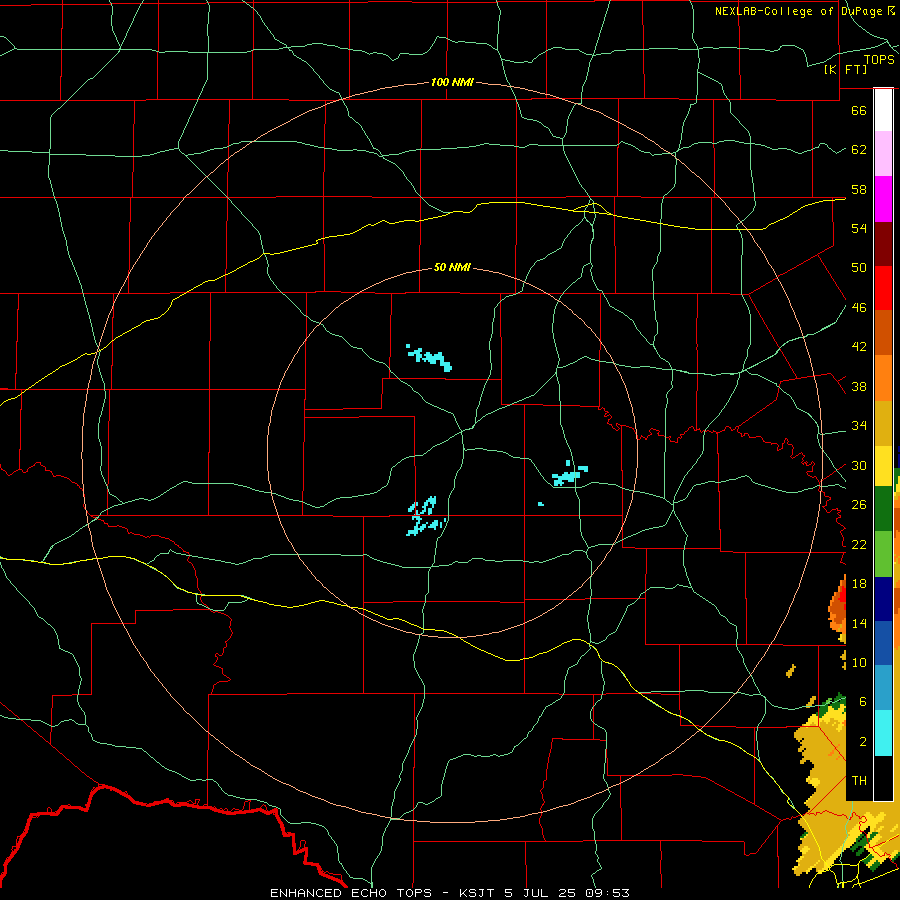Click the "ENHANCED ECHO TOPS" caption text
Screen dimensions: 900x900
351,893
